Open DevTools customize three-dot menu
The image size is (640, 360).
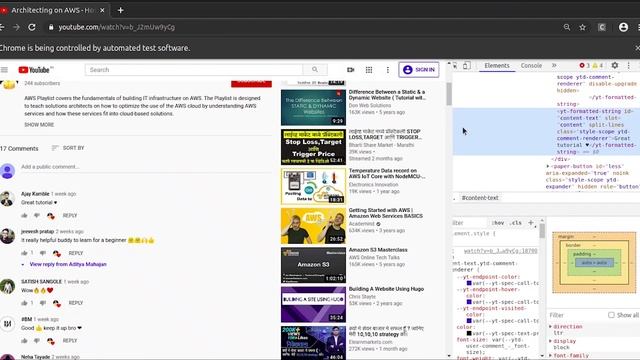[629, 65]
